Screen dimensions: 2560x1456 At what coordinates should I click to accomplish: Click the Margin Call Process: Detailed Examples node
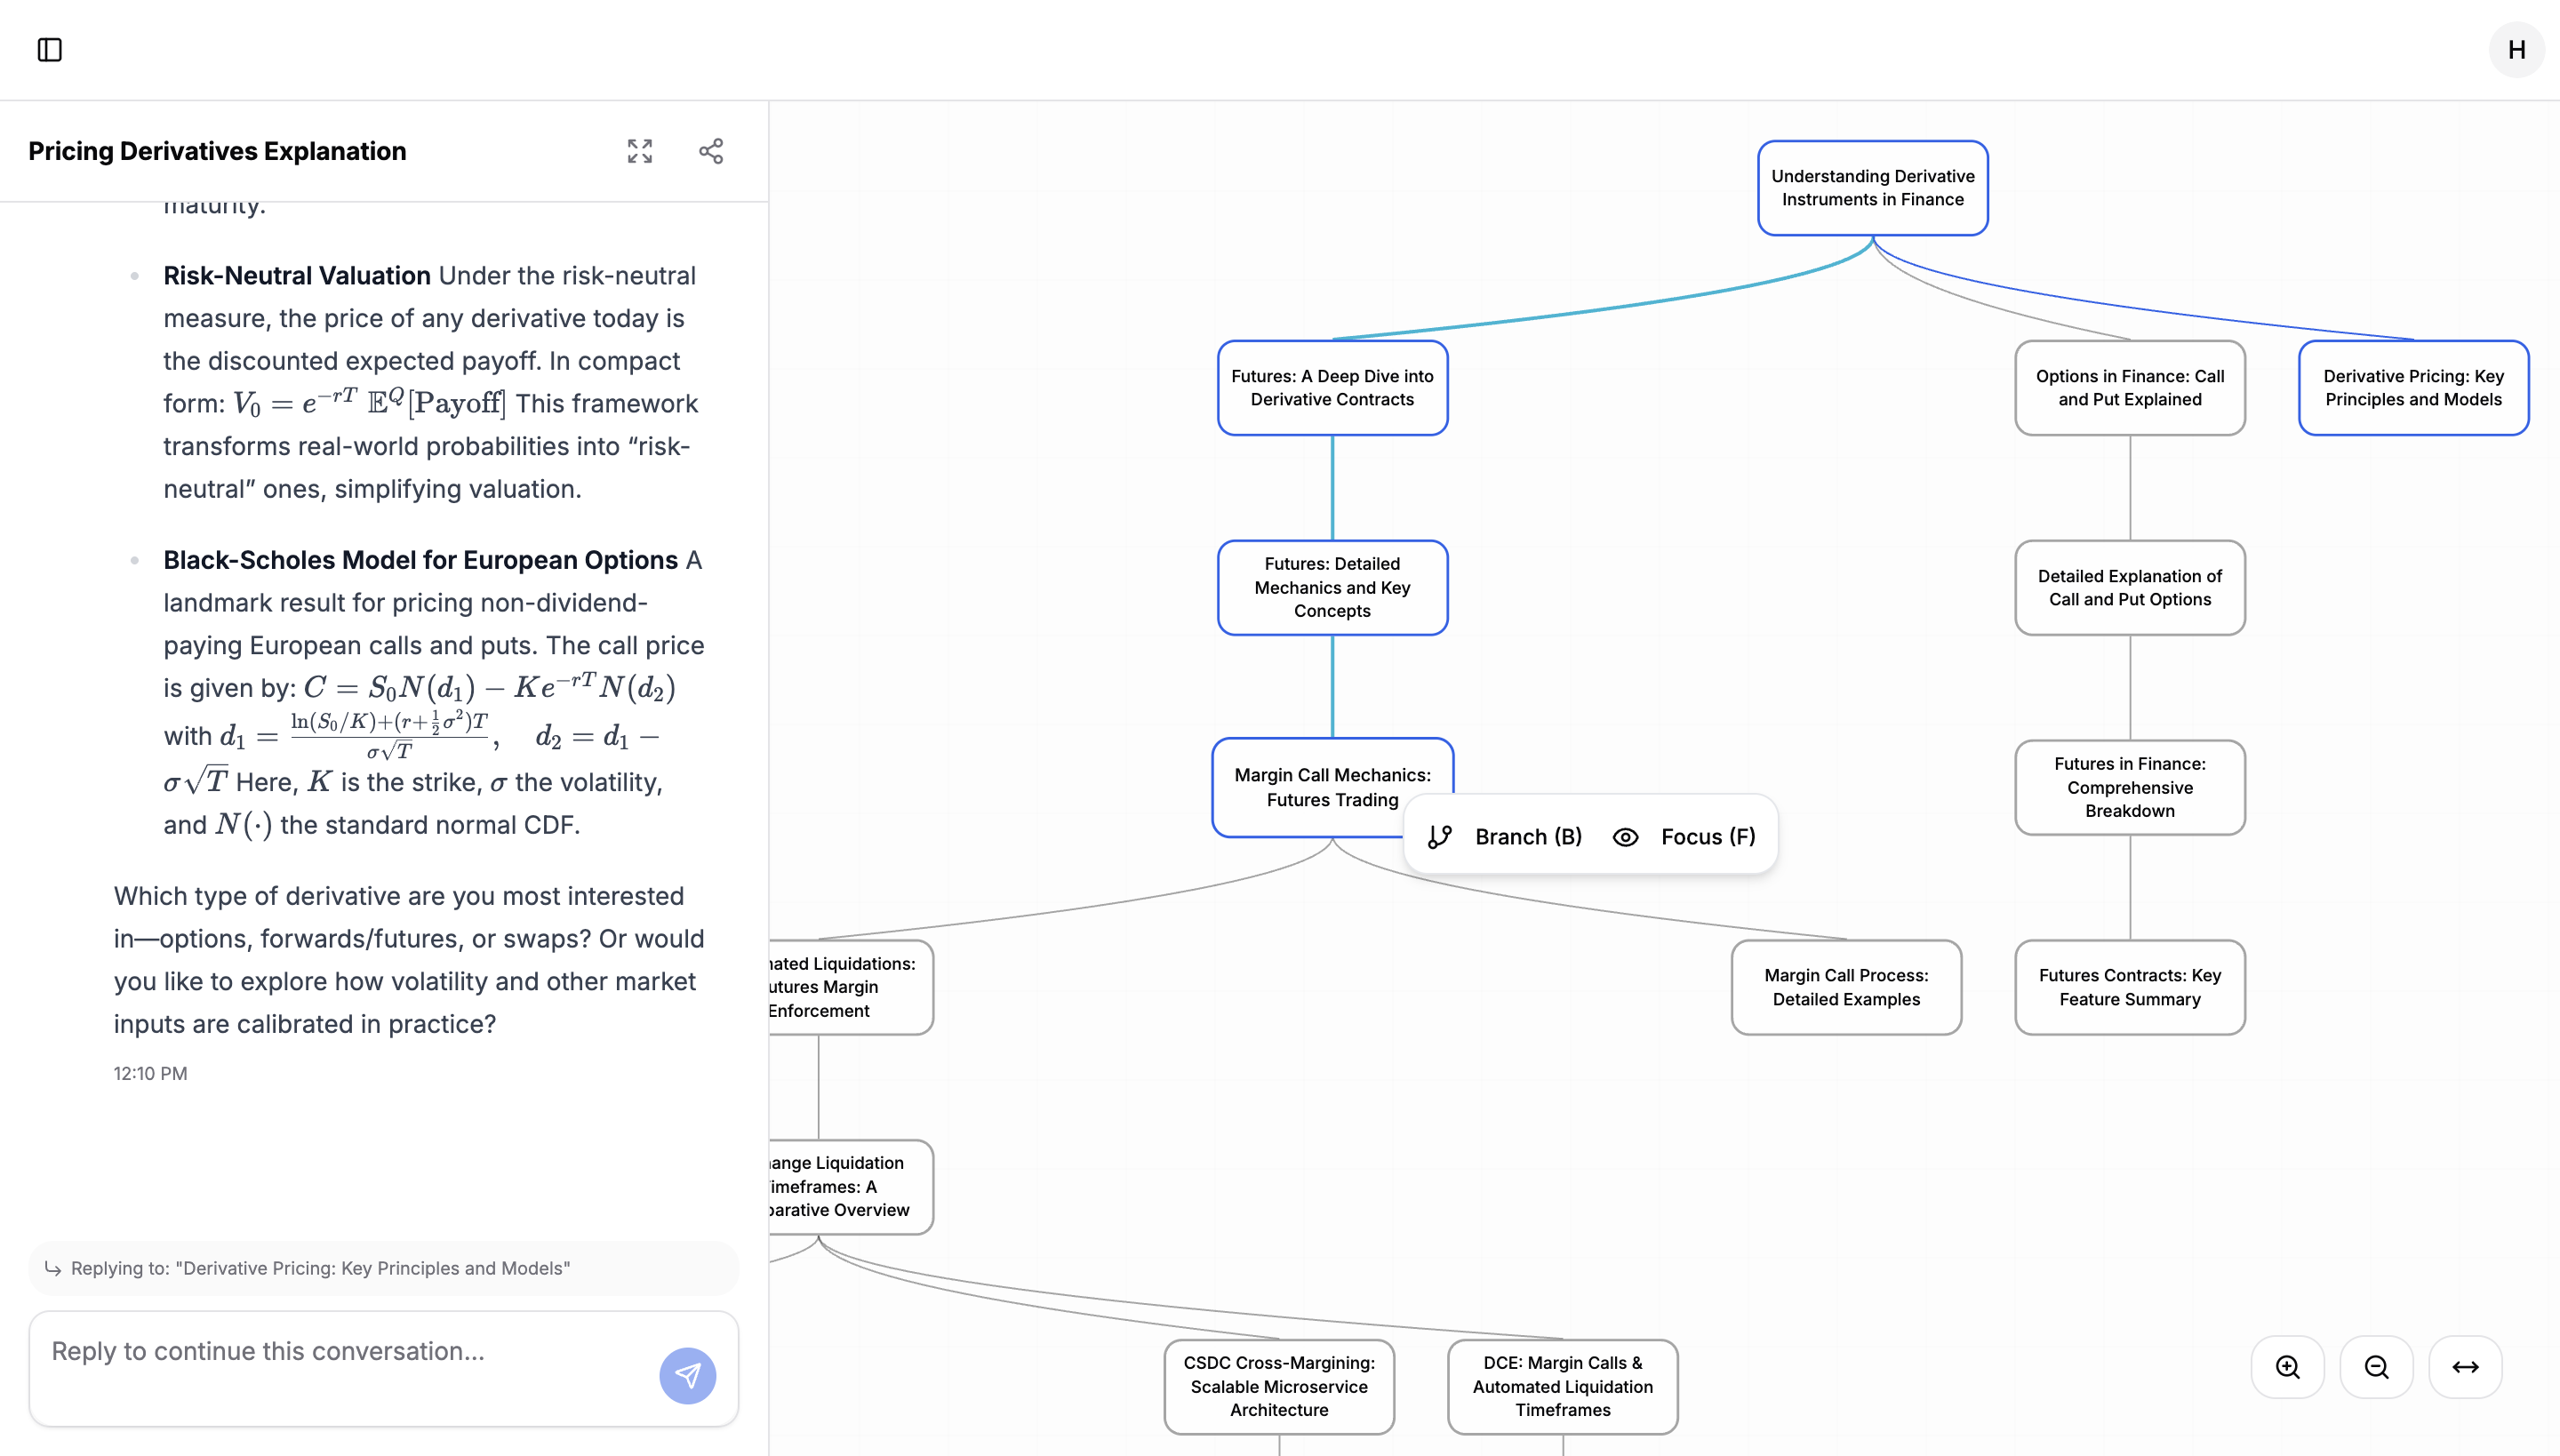pyautogui.click(x=1845, y=987)
